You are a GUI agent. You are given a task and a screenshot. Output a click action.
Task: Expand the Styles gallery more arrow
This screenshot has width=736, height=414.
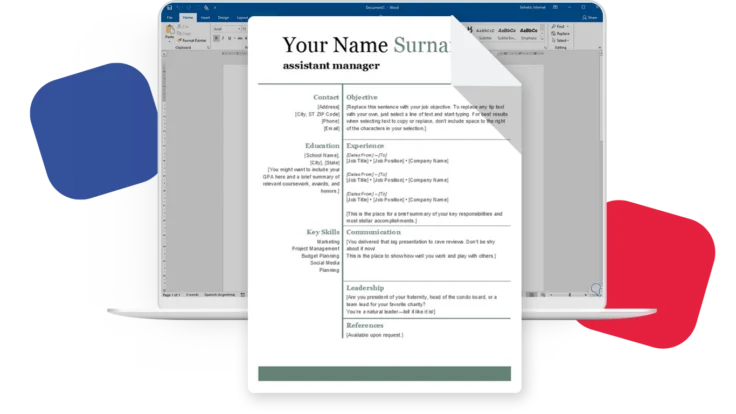pos(543,38)
